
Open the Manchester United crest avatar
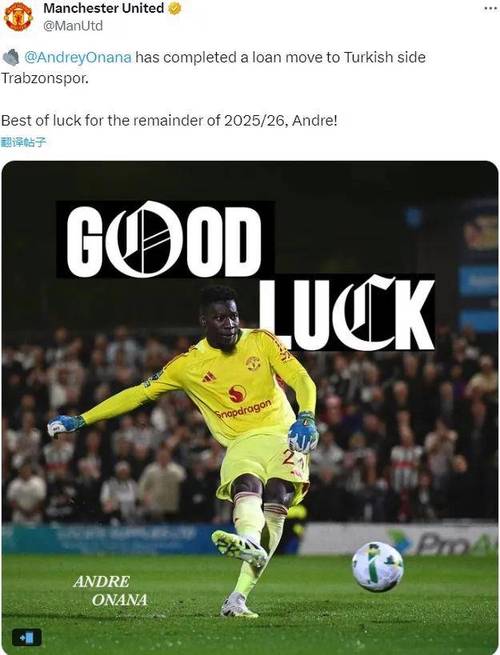coord(18,17)
